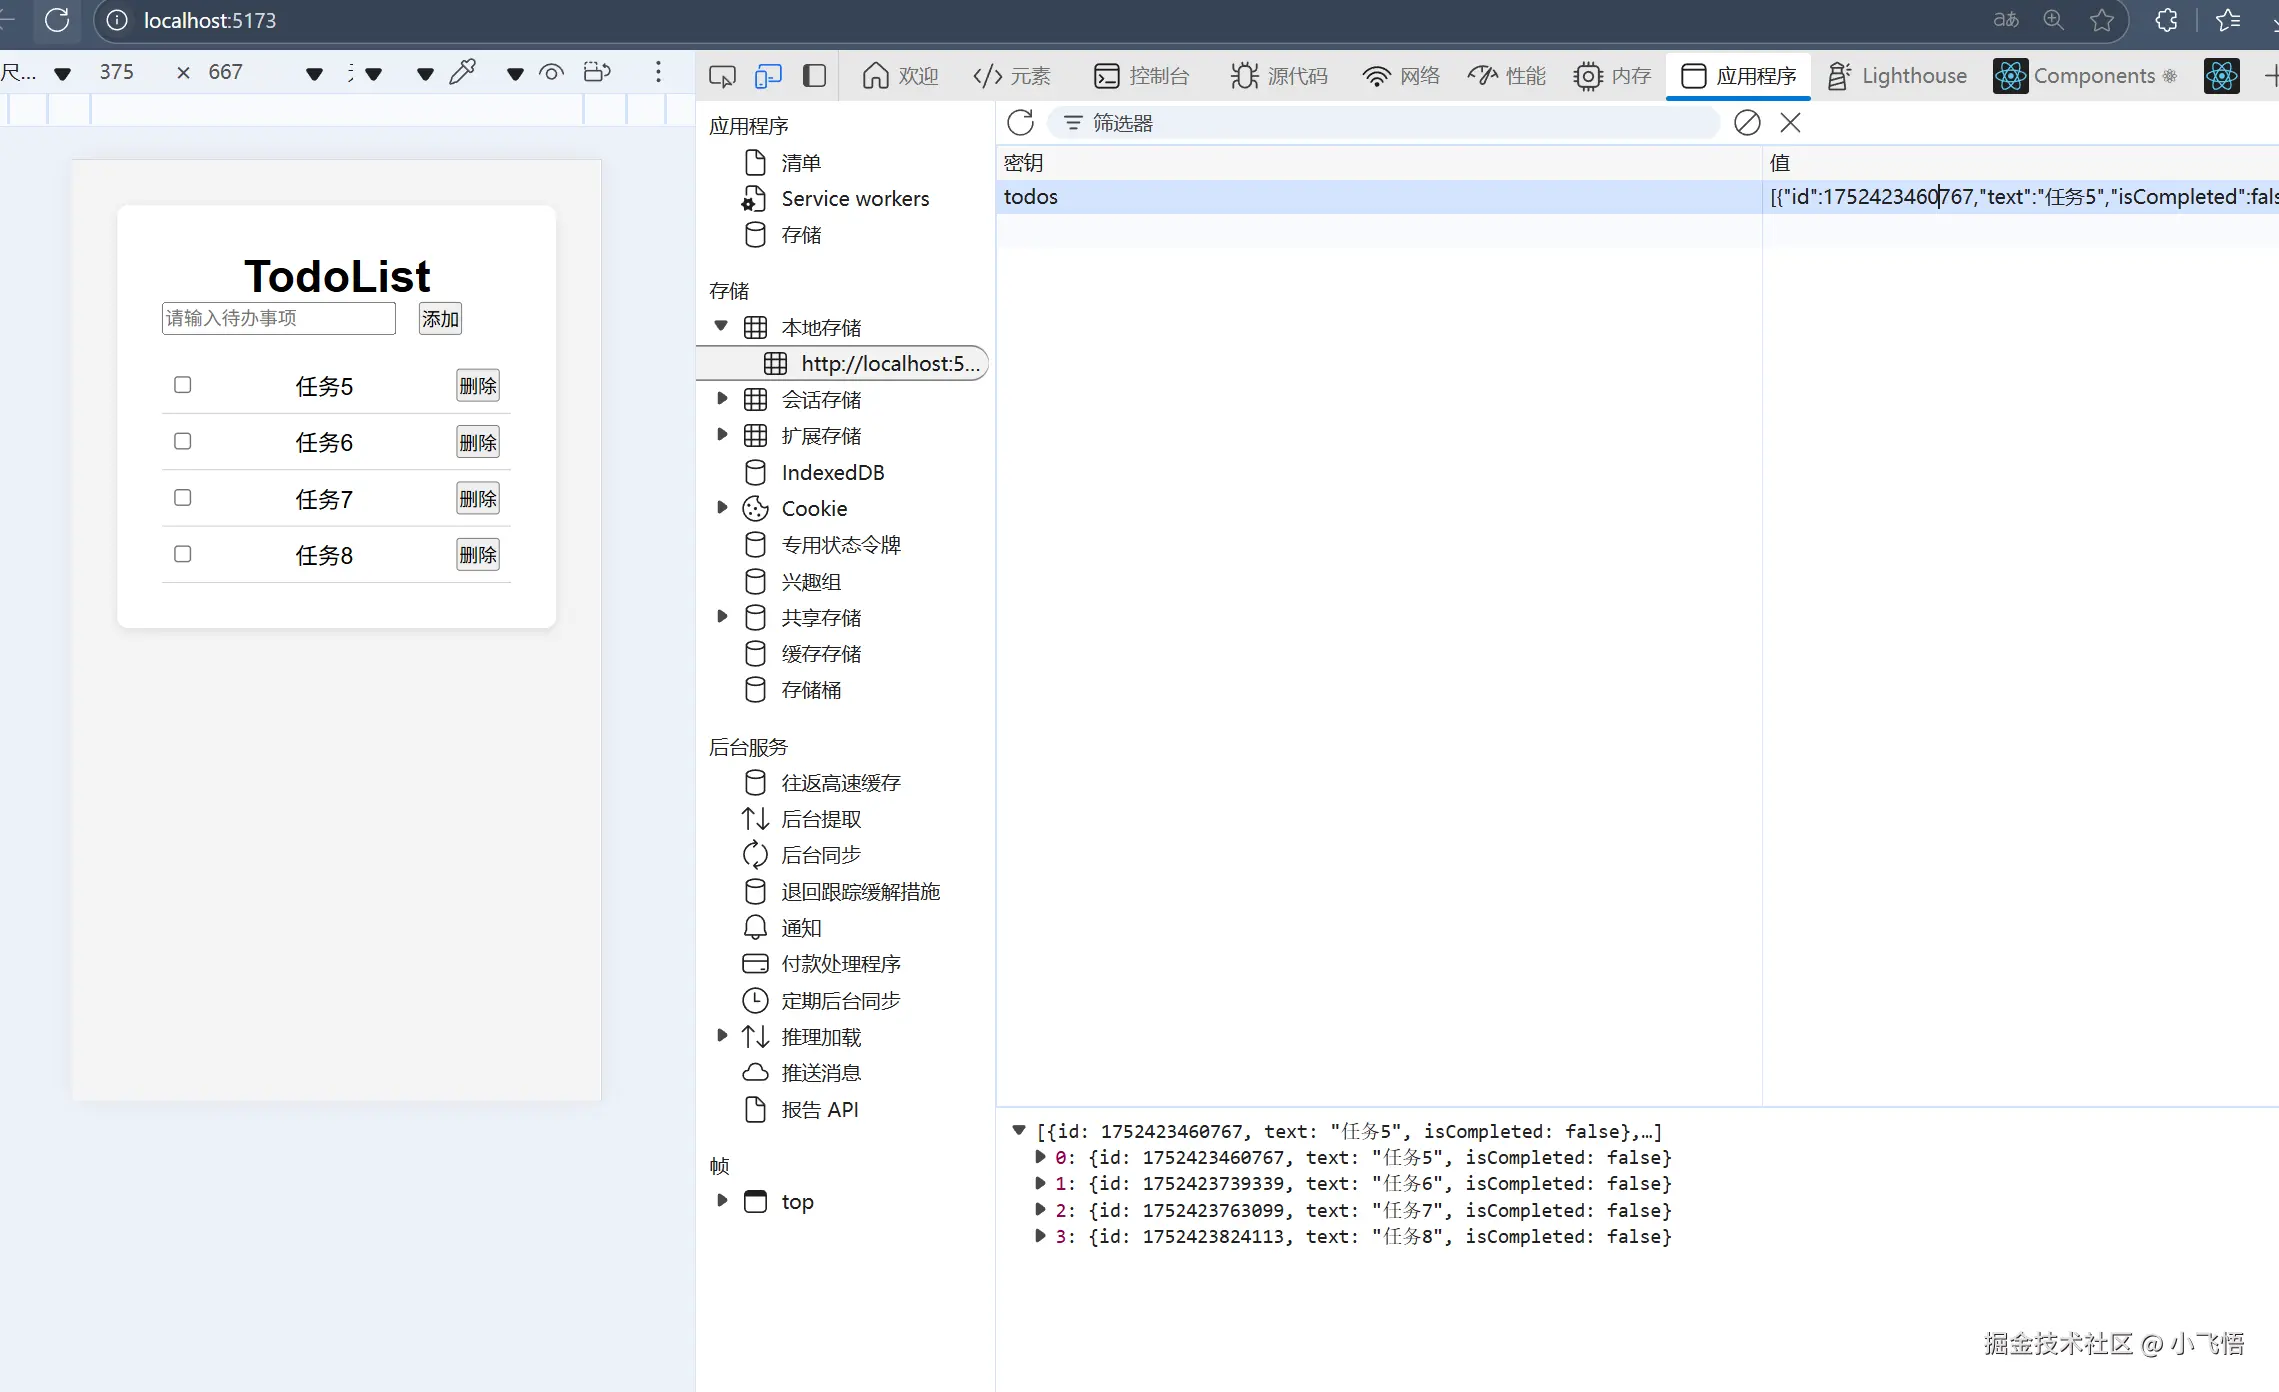Toggle device emulation icon in DevTools

pos(768,76)
